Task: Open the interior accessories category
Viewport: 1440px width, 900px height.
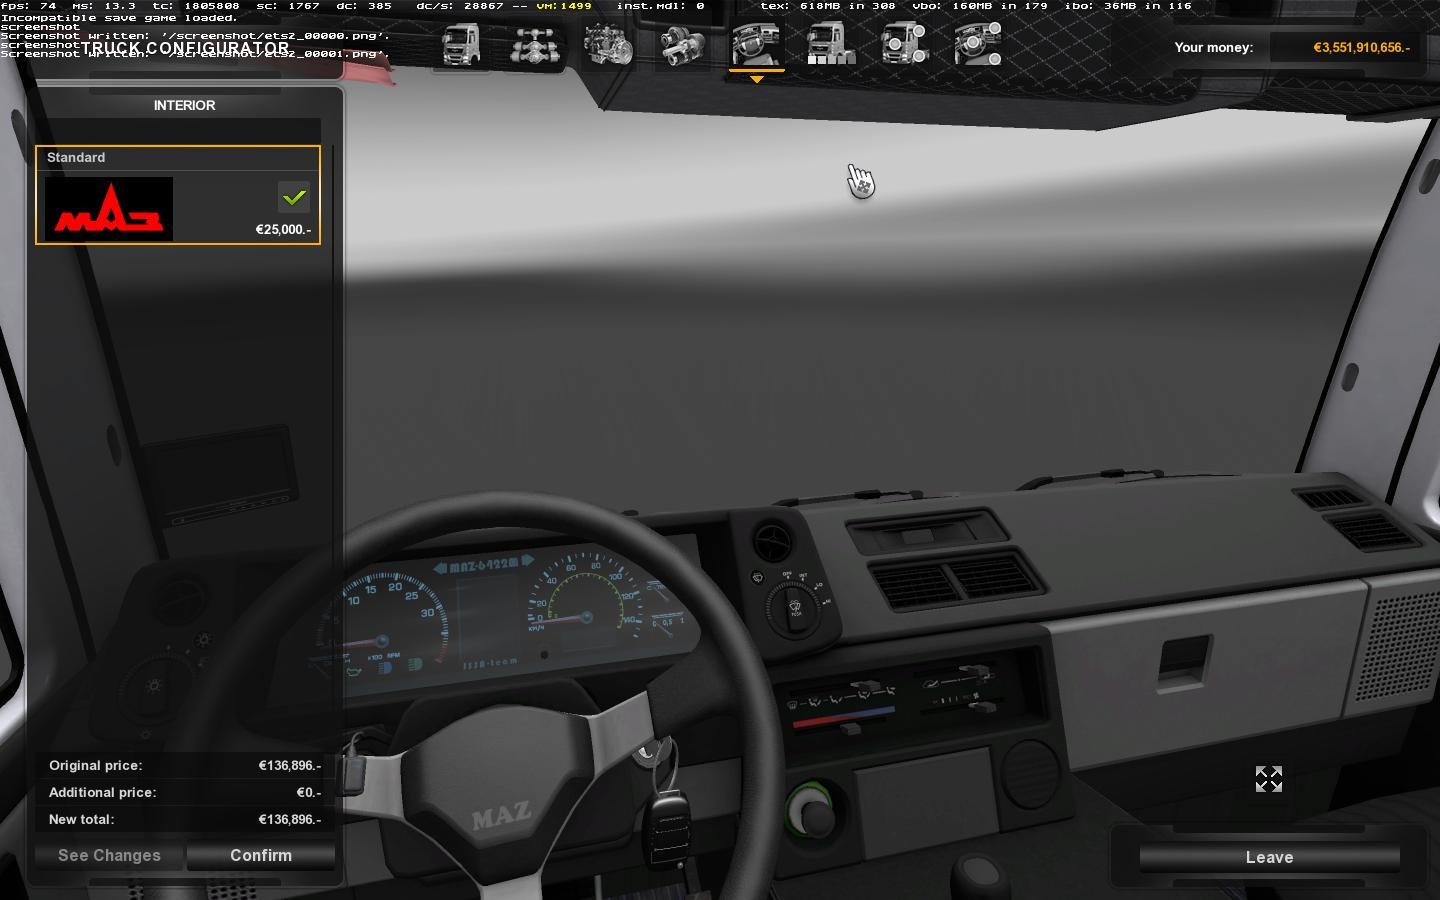Action: pyautogui.click(x=977, y=45)
